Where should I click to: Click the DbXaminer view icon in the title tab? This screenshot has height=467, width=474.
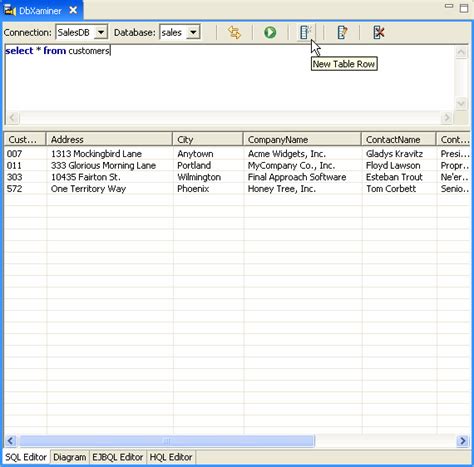pos(10,10)
